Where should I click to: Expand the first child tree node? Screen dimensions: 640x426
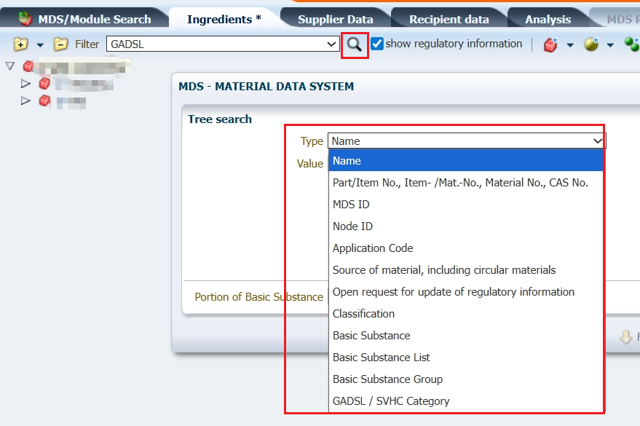[25, 84]
